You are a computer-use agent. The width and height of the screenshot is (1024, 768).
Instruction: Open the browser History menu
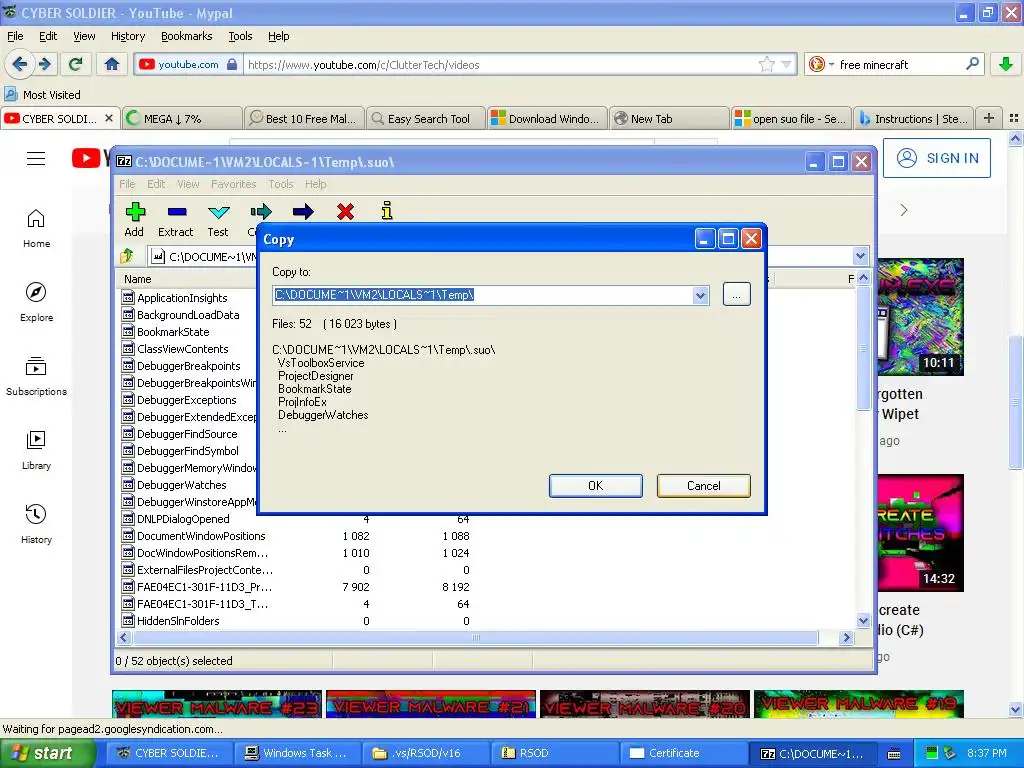128,36
